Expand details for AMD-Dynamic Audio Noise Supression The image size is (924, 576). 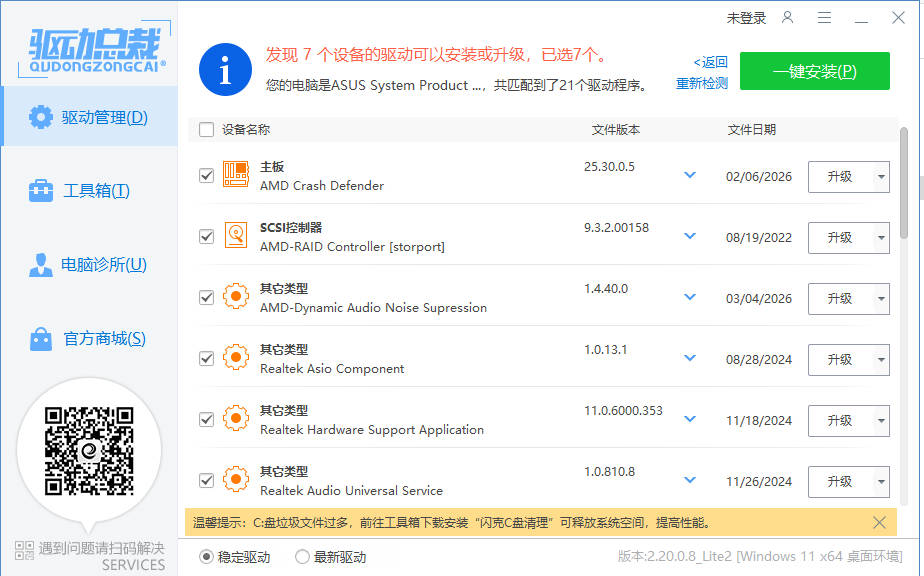pyautogui.click(x=690, y=297)
